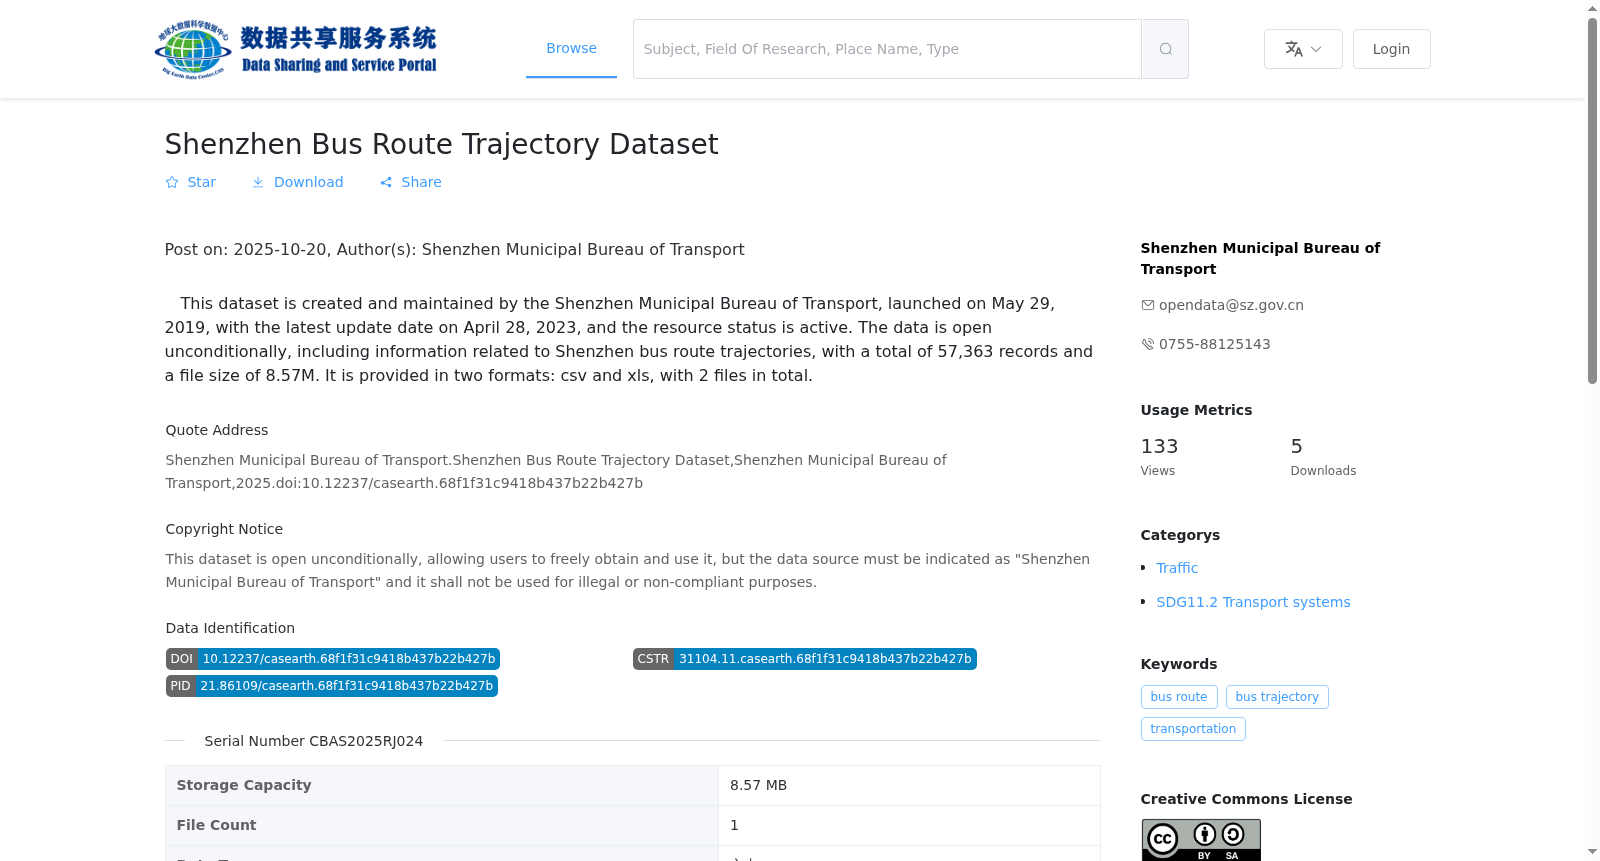The height and width of the screenshot is (861, 1600).
Task: Click the Share icon under the title
Action: click(386, 182)
